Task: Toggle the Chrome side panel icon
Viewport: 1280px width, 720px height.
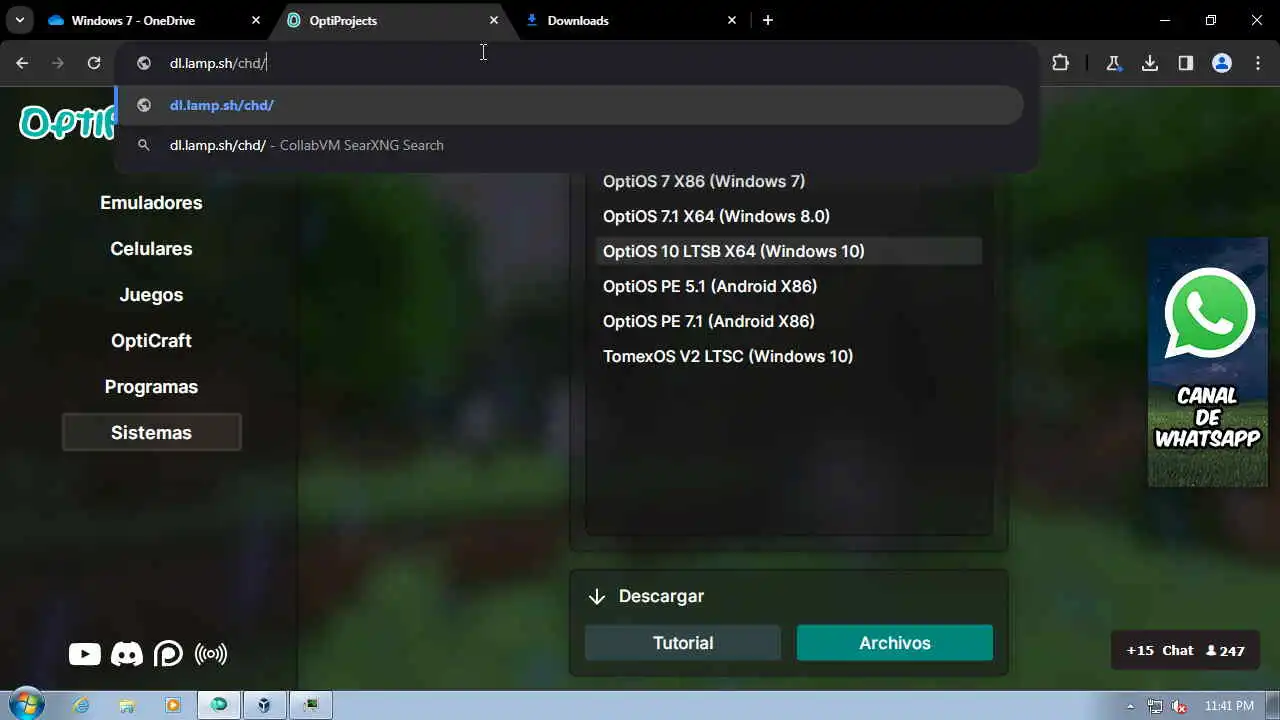Action: [x=1186, y=63]
